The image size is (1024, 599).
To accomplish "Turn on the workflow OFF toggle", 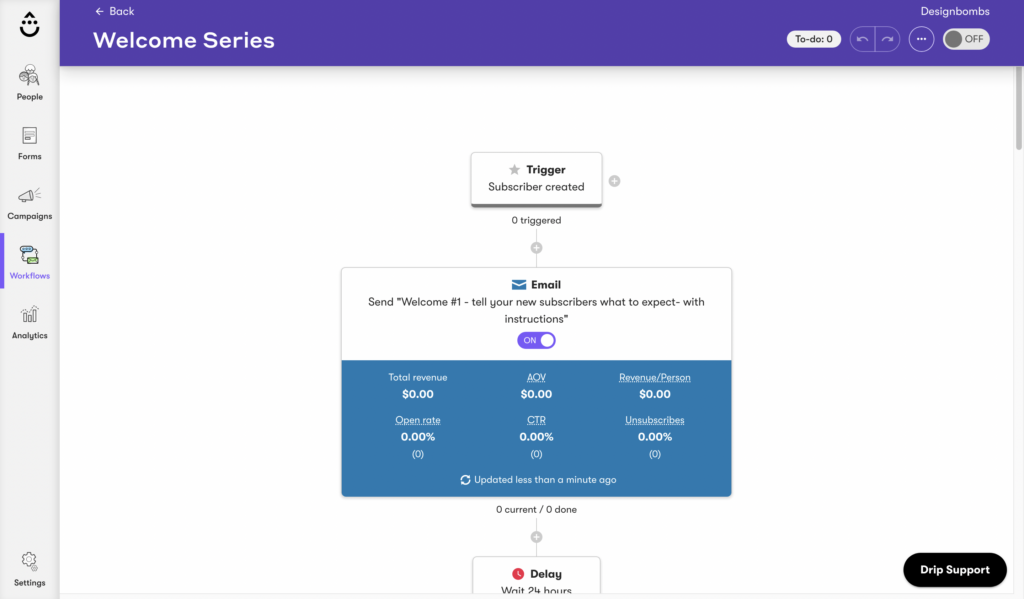I will [966, 39].
